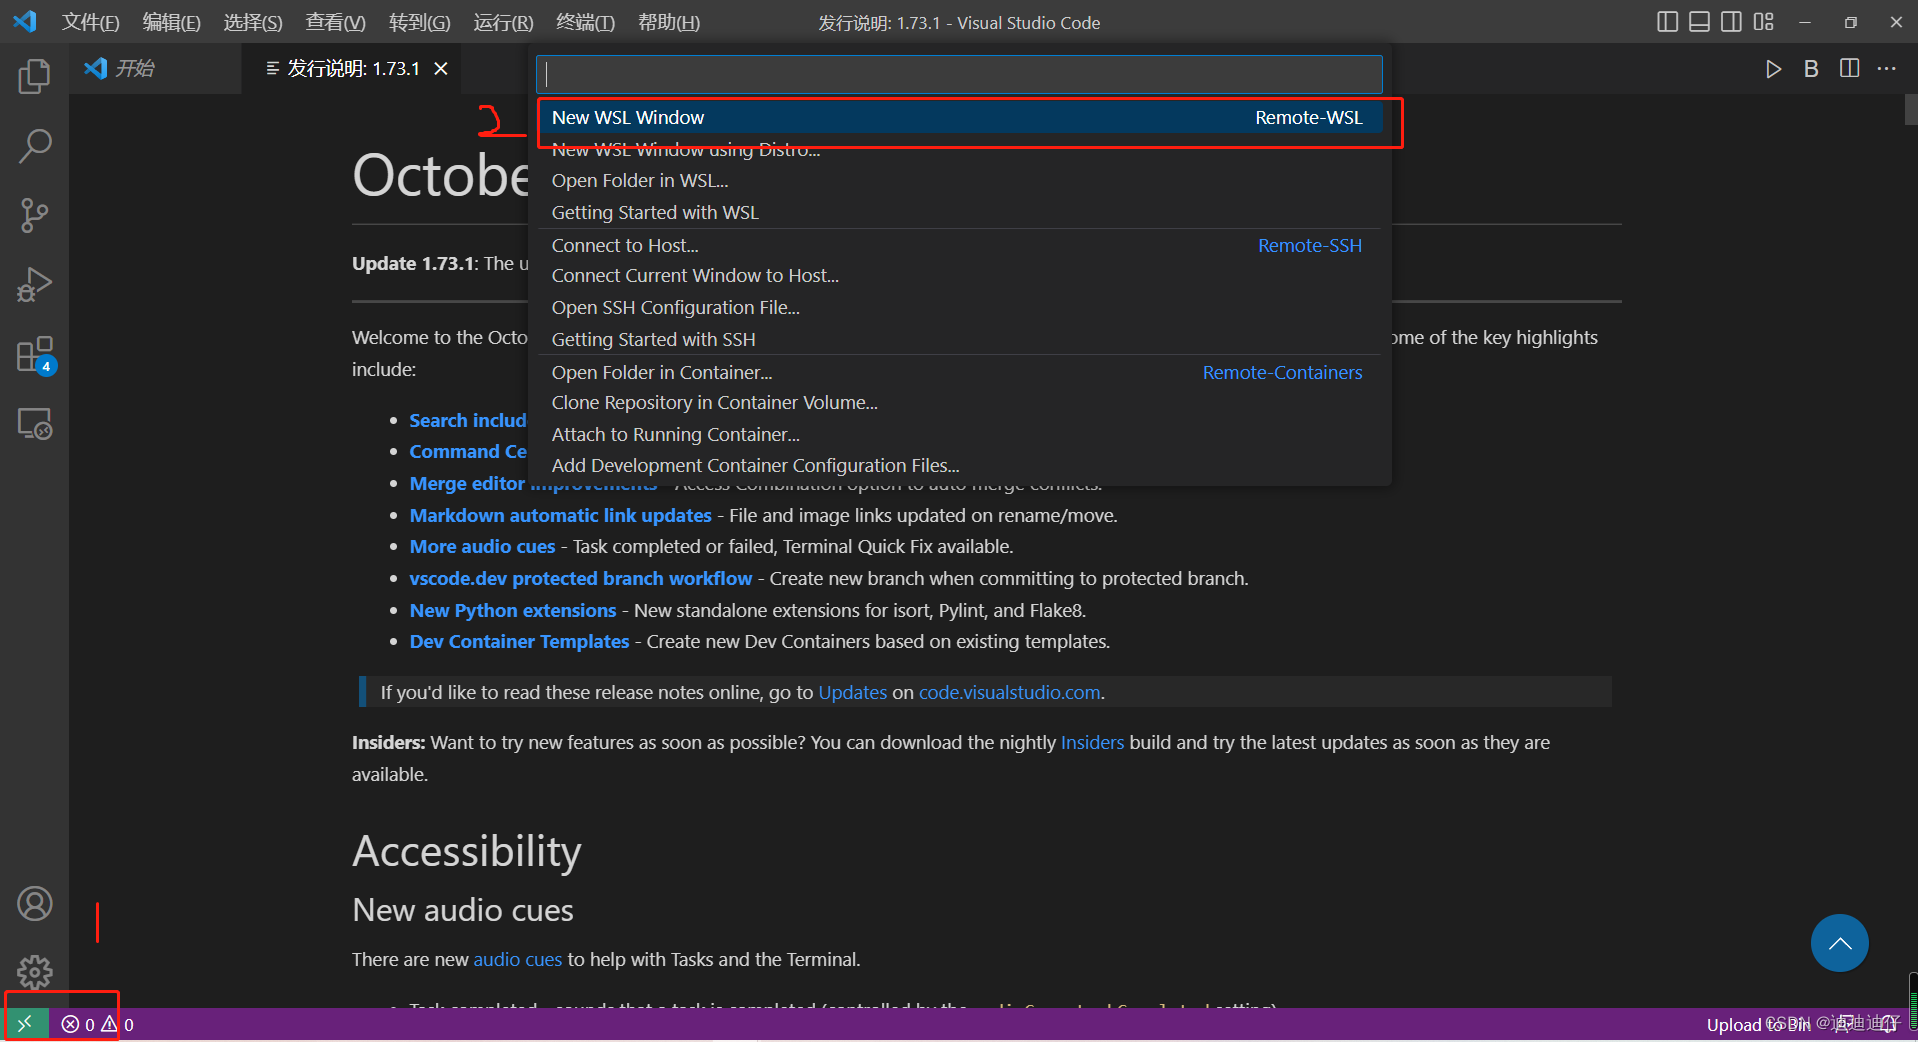Screen dimensions: 1918x1042
Task: Select Connect Current Window to Host...
Action: [959, 276]
